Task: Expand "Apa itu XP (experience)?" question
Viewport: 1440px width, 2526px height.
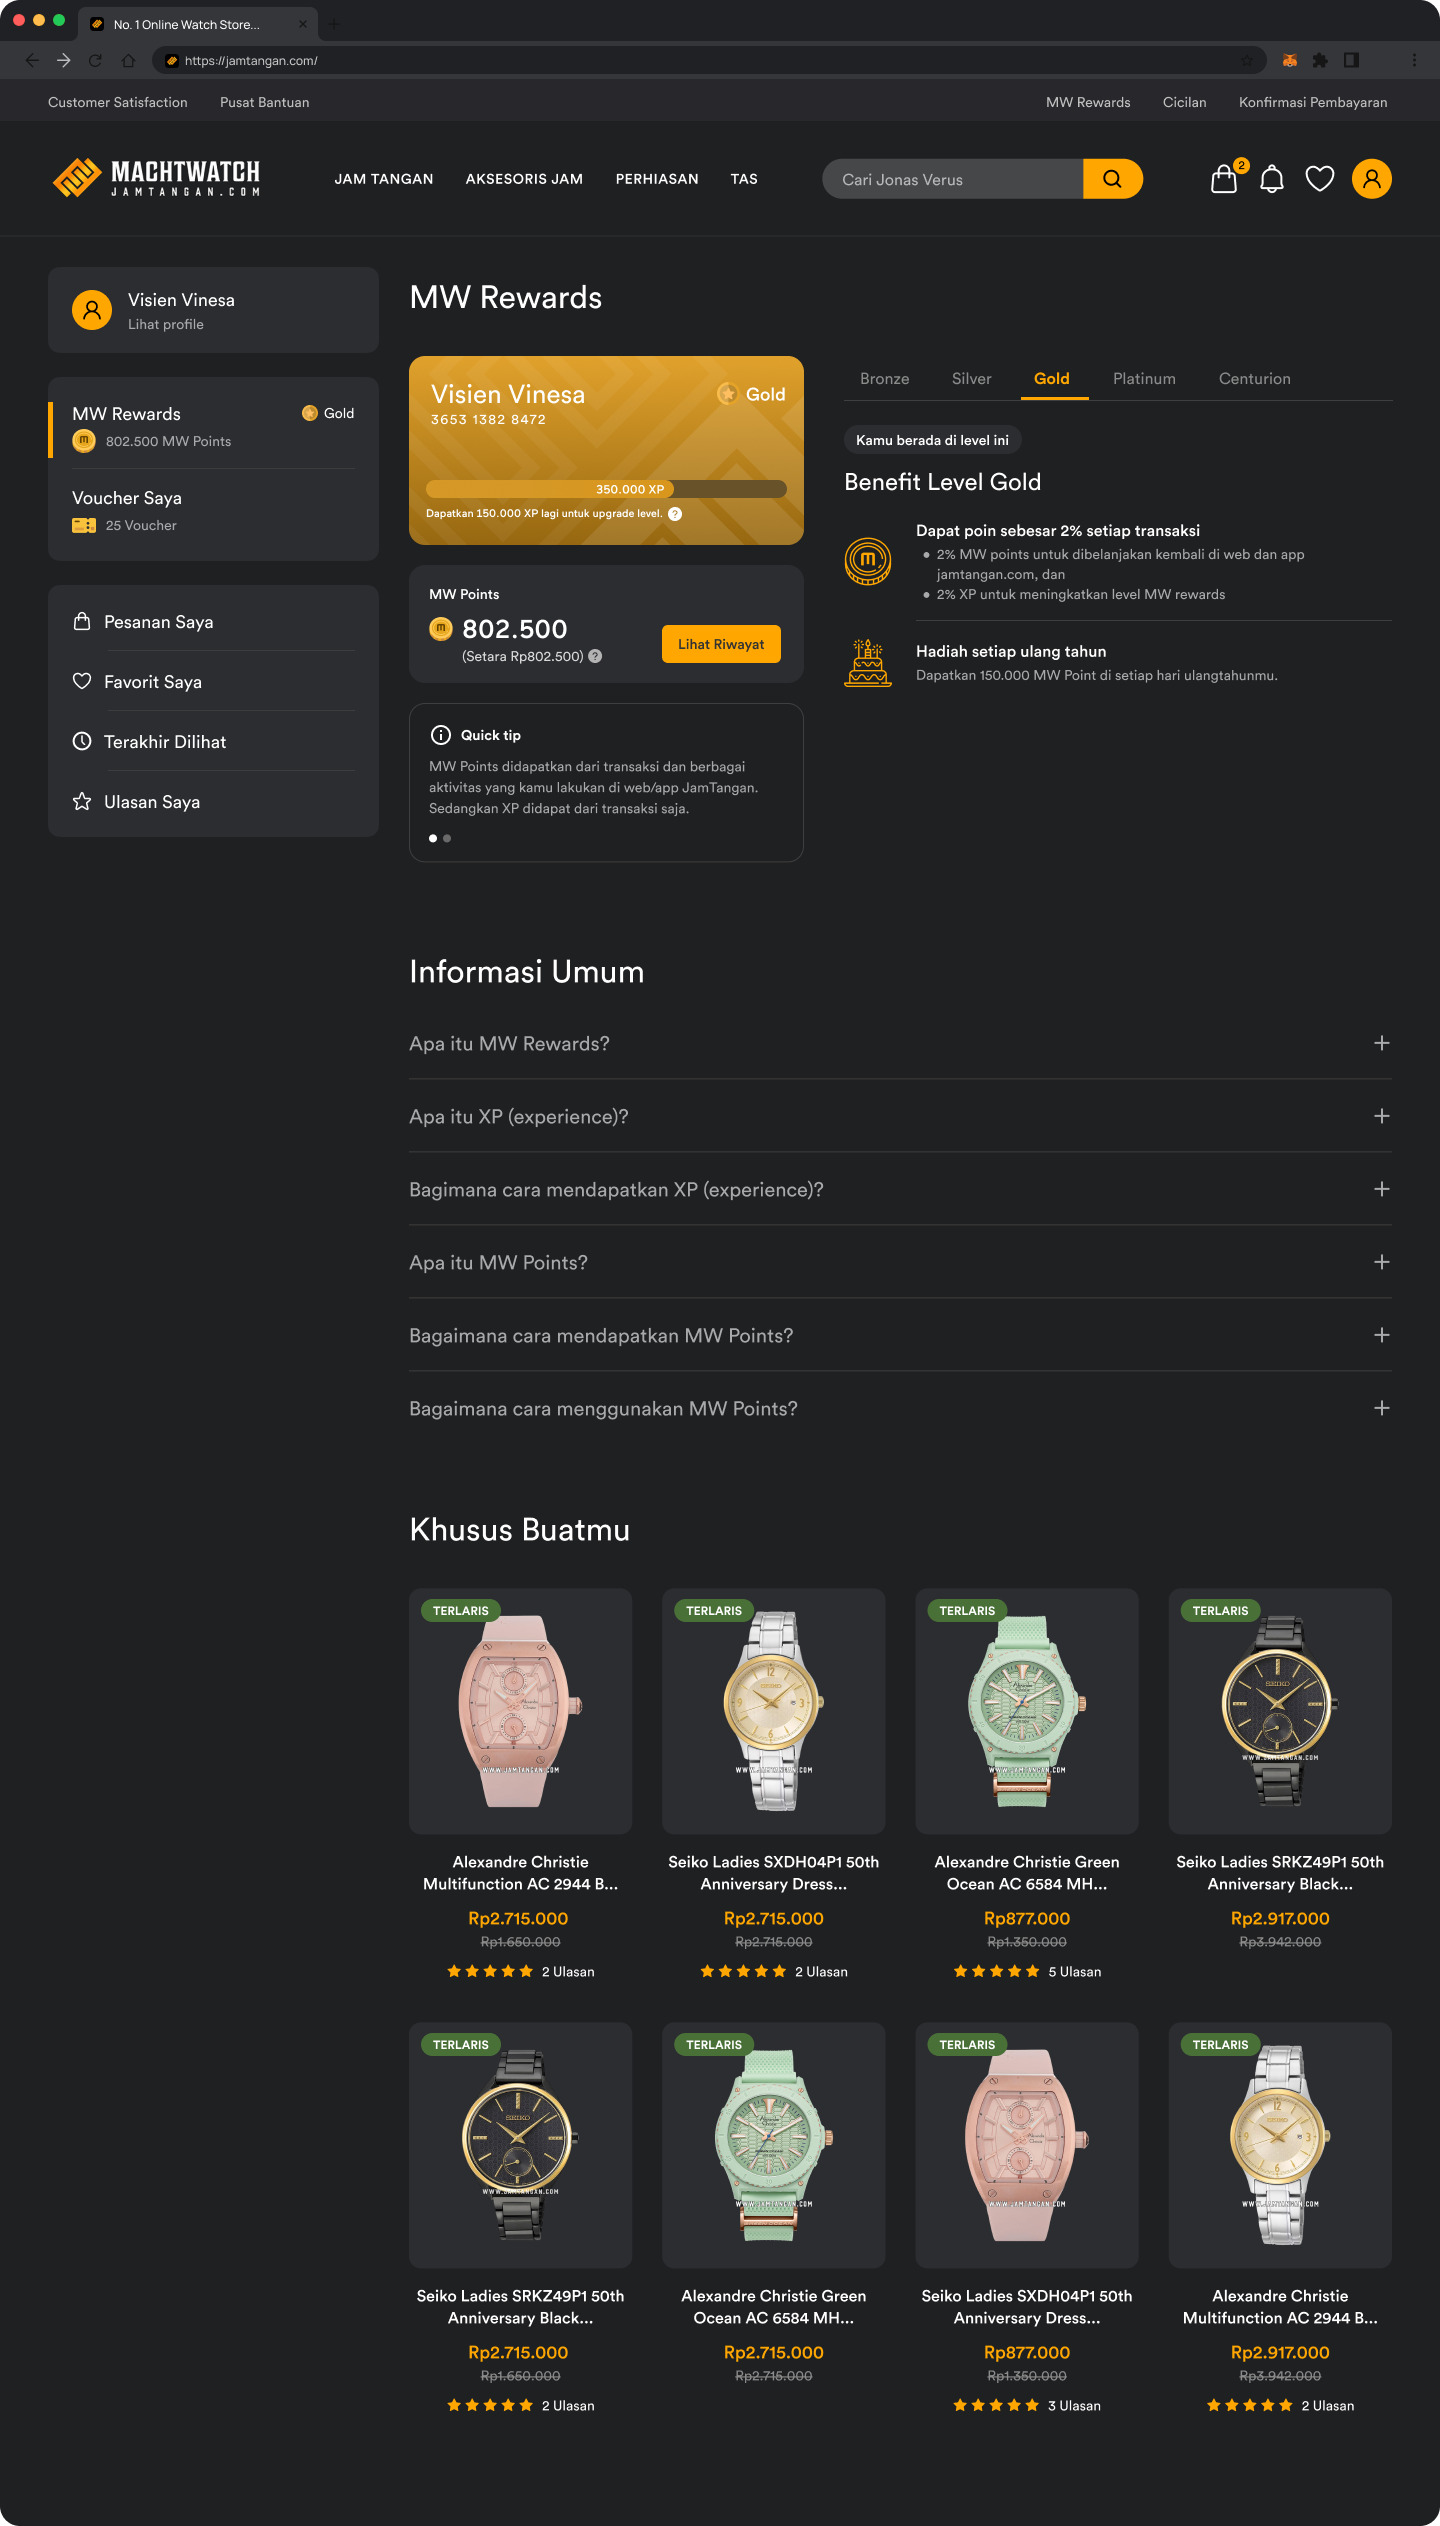Action: point(900,1116)
